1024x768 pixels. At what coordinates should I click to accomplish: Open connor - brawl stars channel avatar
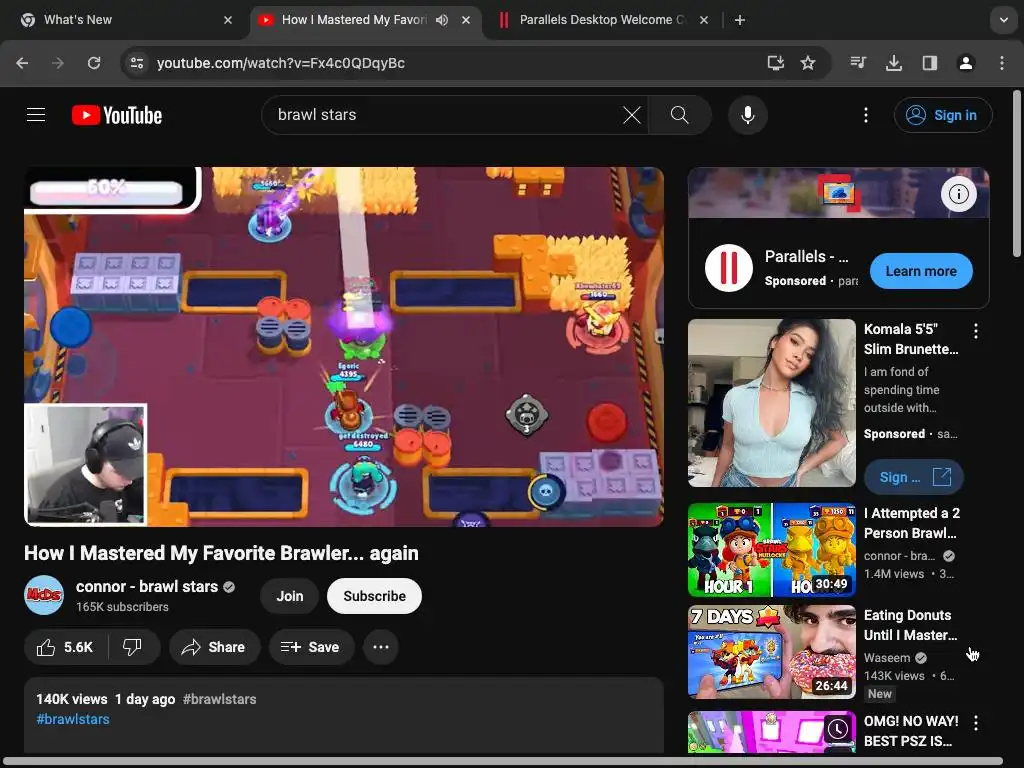coord(44,595)
